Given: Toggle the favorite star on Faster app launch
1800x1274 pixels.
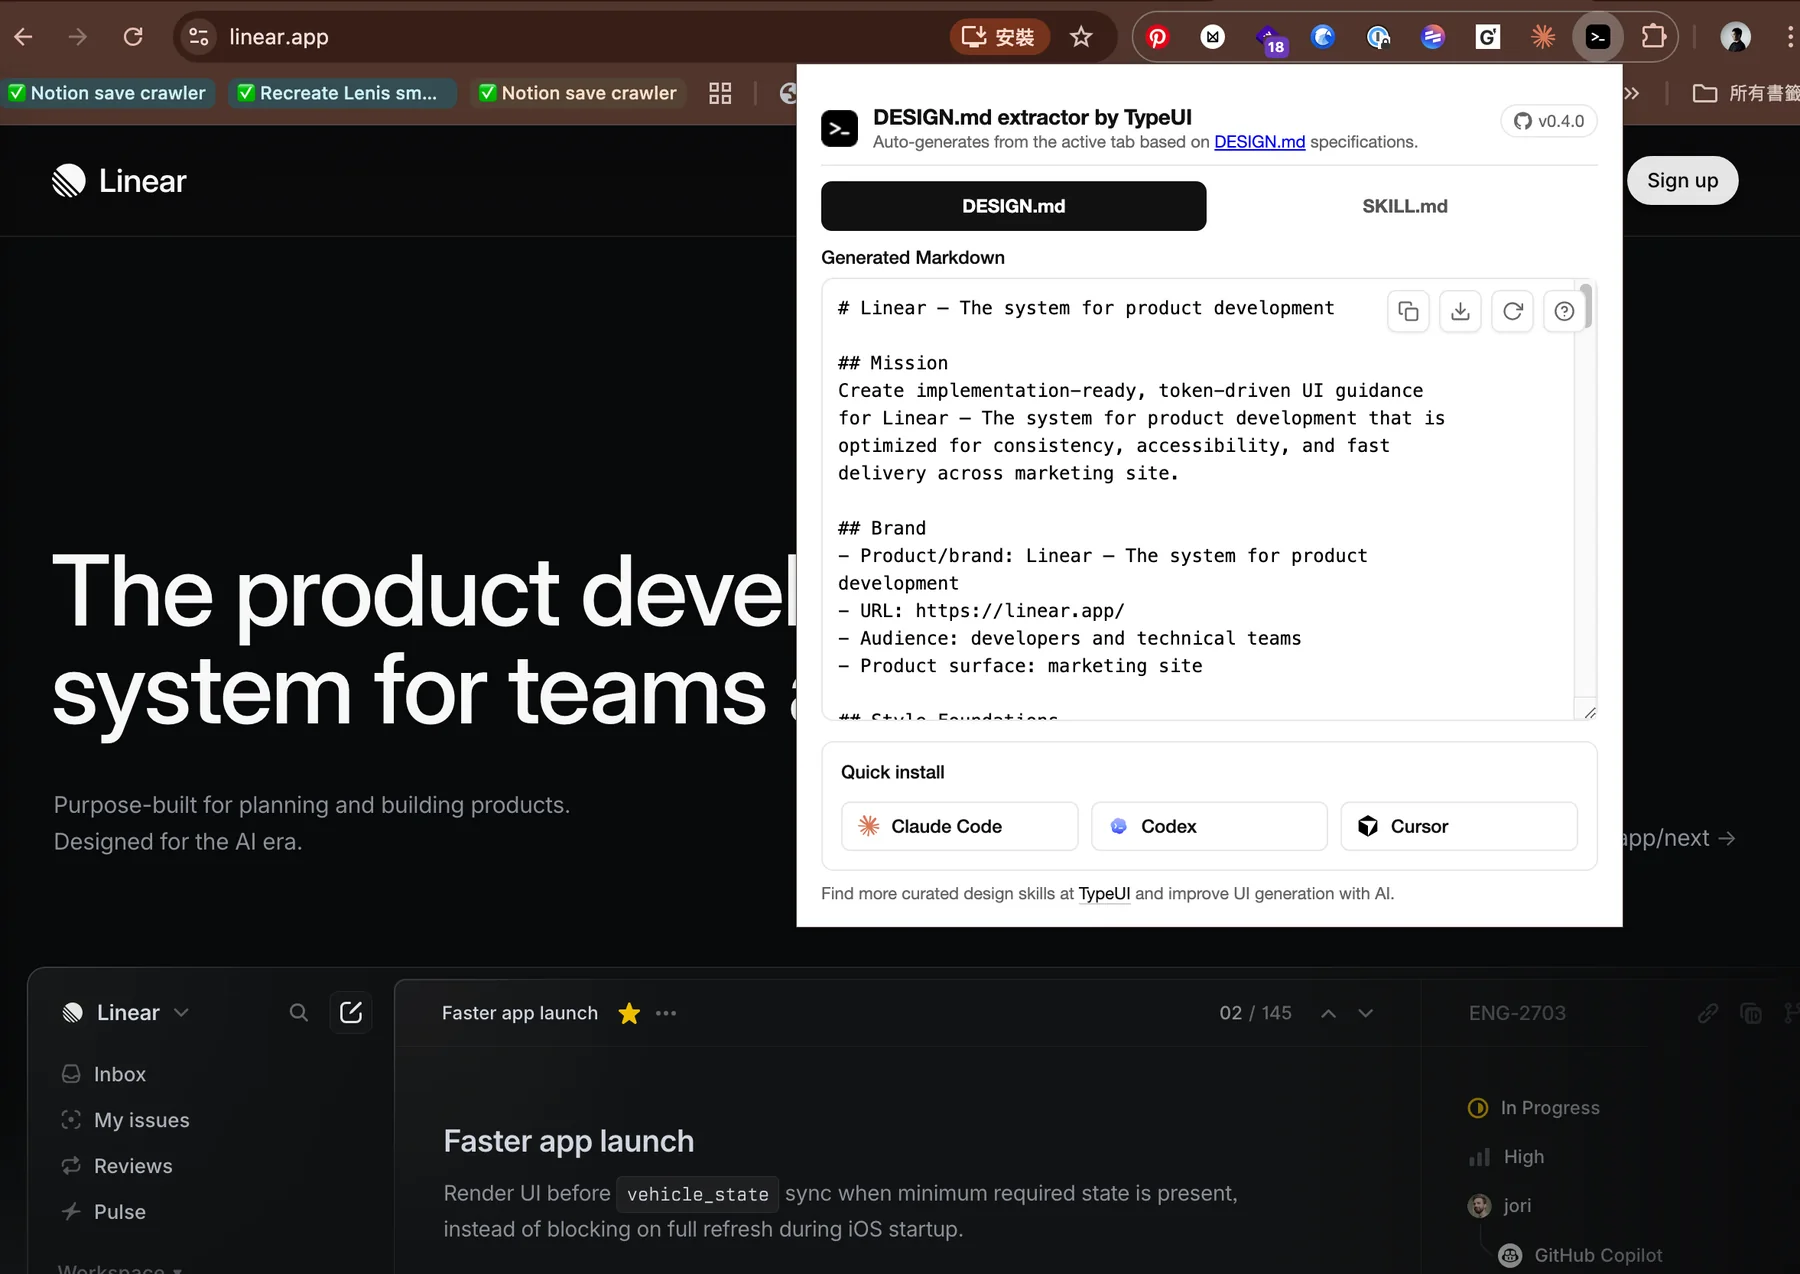Looking at the screenshot, I should click(629, 1013).
